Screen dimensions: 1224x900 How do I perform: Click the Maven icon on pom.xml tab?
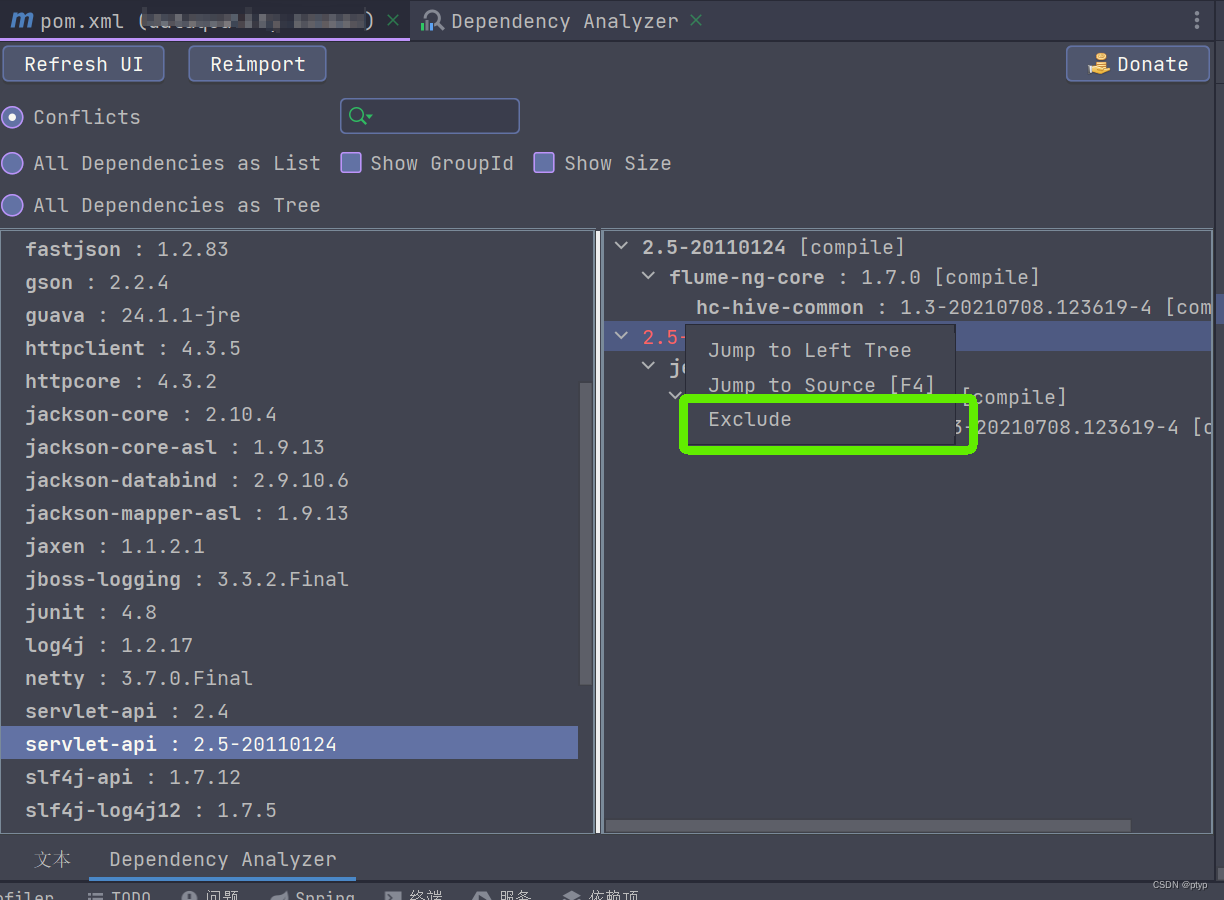pos(21,21)
